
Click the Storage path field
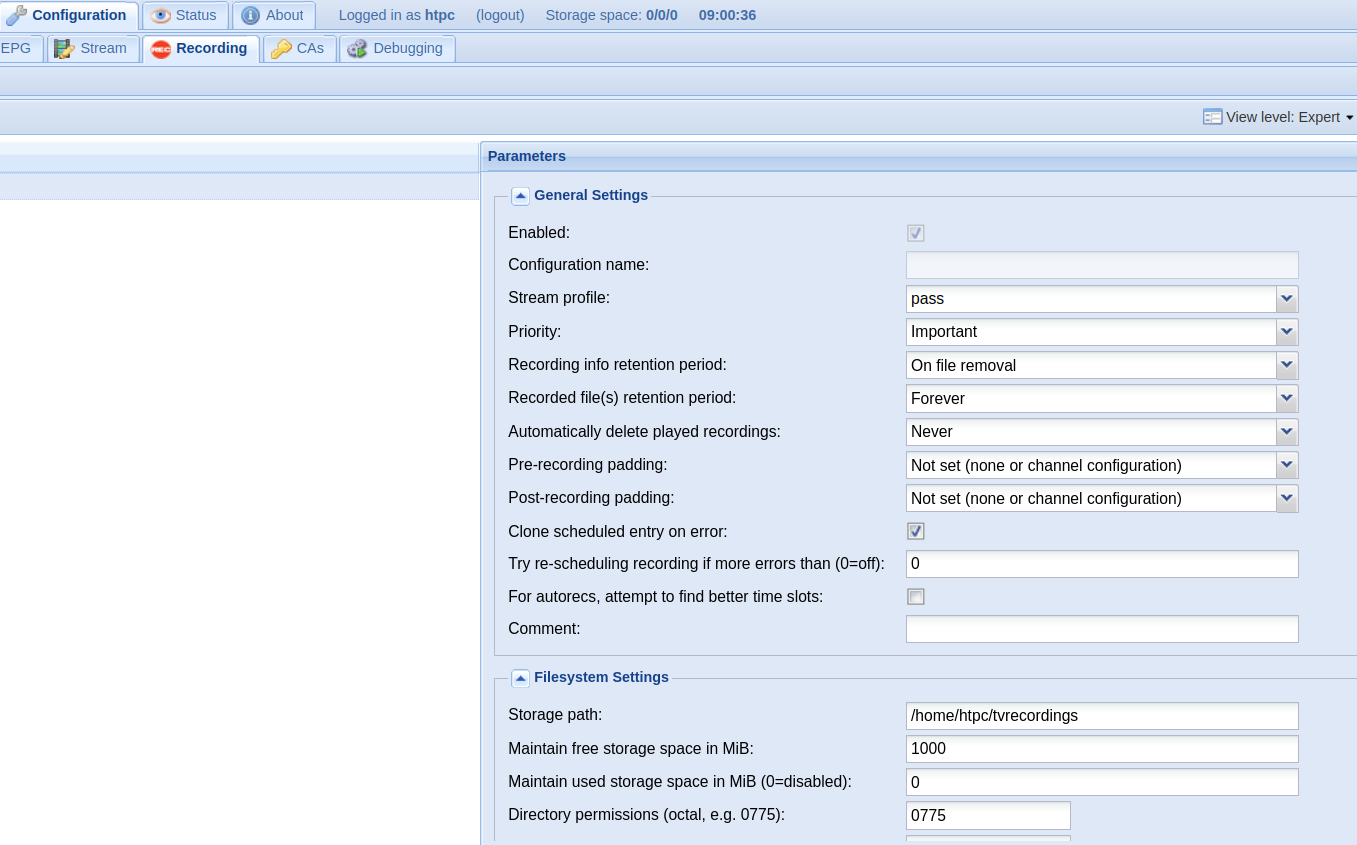click(1102, 716)
